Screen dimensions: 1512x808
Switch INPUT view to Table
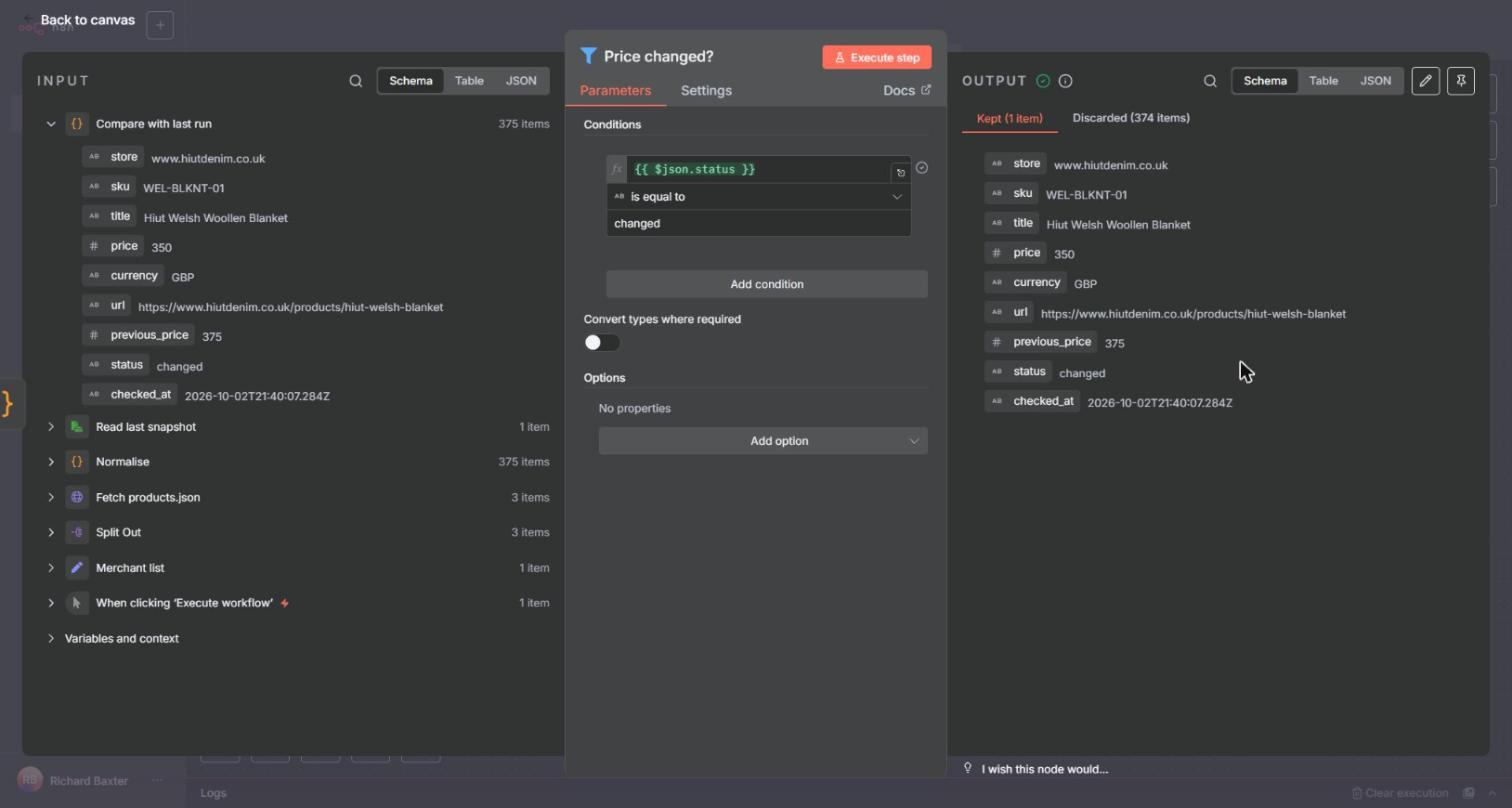pyautogui.click(x=469, y=81)
